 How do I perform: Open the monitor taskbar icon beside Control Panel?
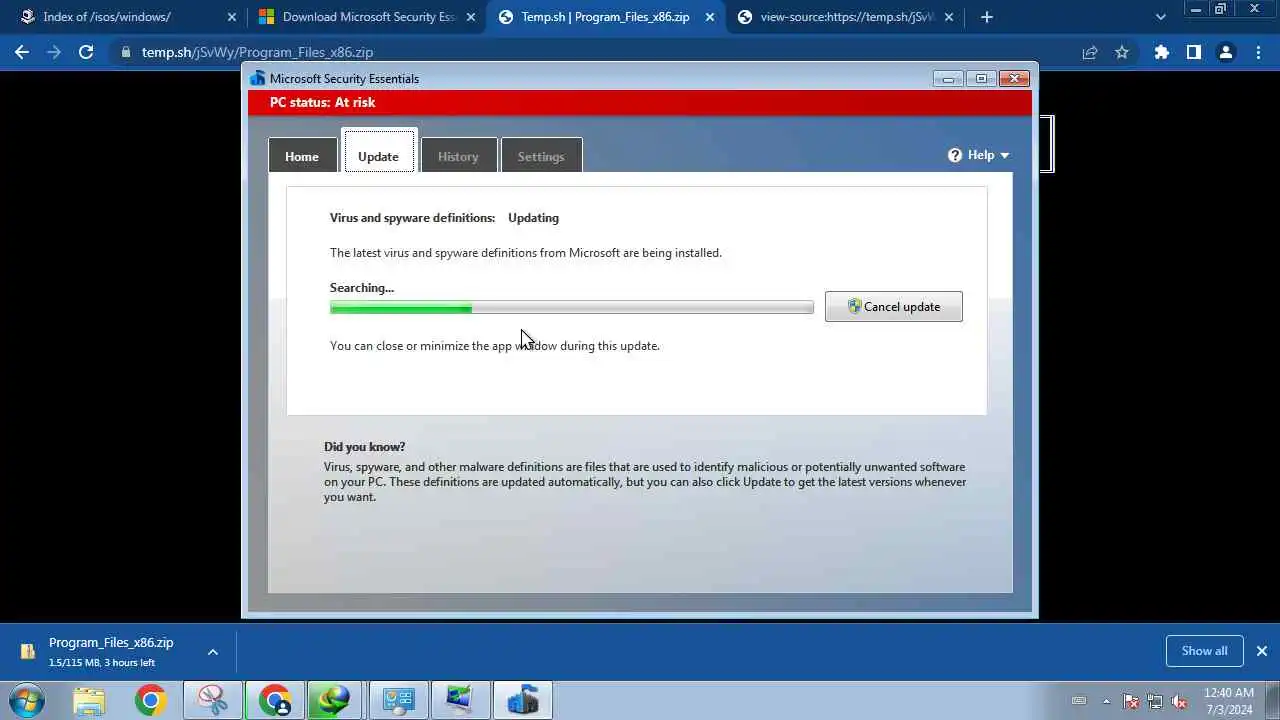pyautogui.click(x=460, y=701)
